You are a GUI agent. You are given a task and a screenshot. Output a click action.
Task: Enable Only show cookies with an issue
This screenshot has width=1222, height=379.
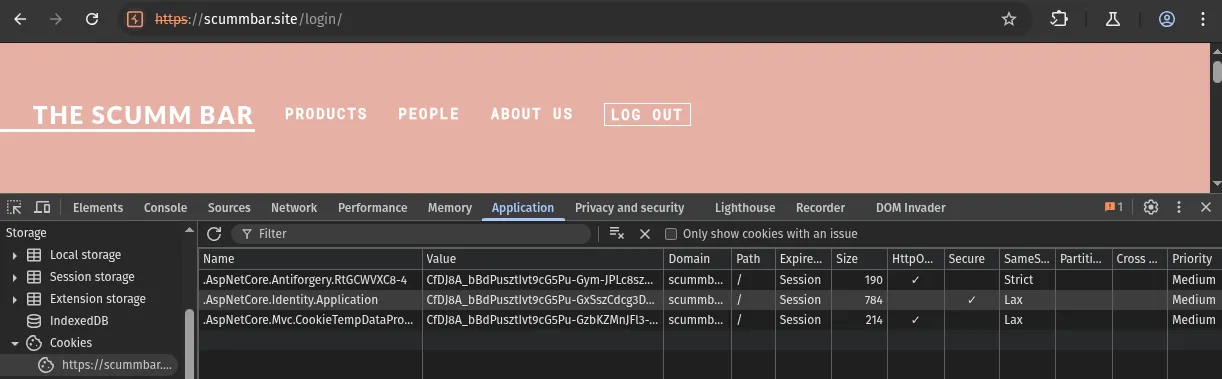click(671, 234)
